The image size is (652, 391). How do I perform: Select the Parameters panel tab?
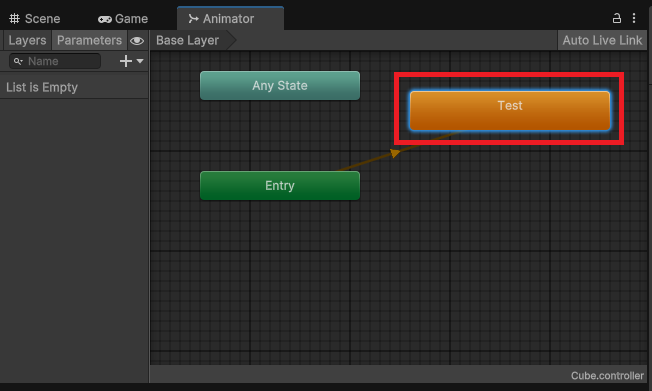(89, 40)
